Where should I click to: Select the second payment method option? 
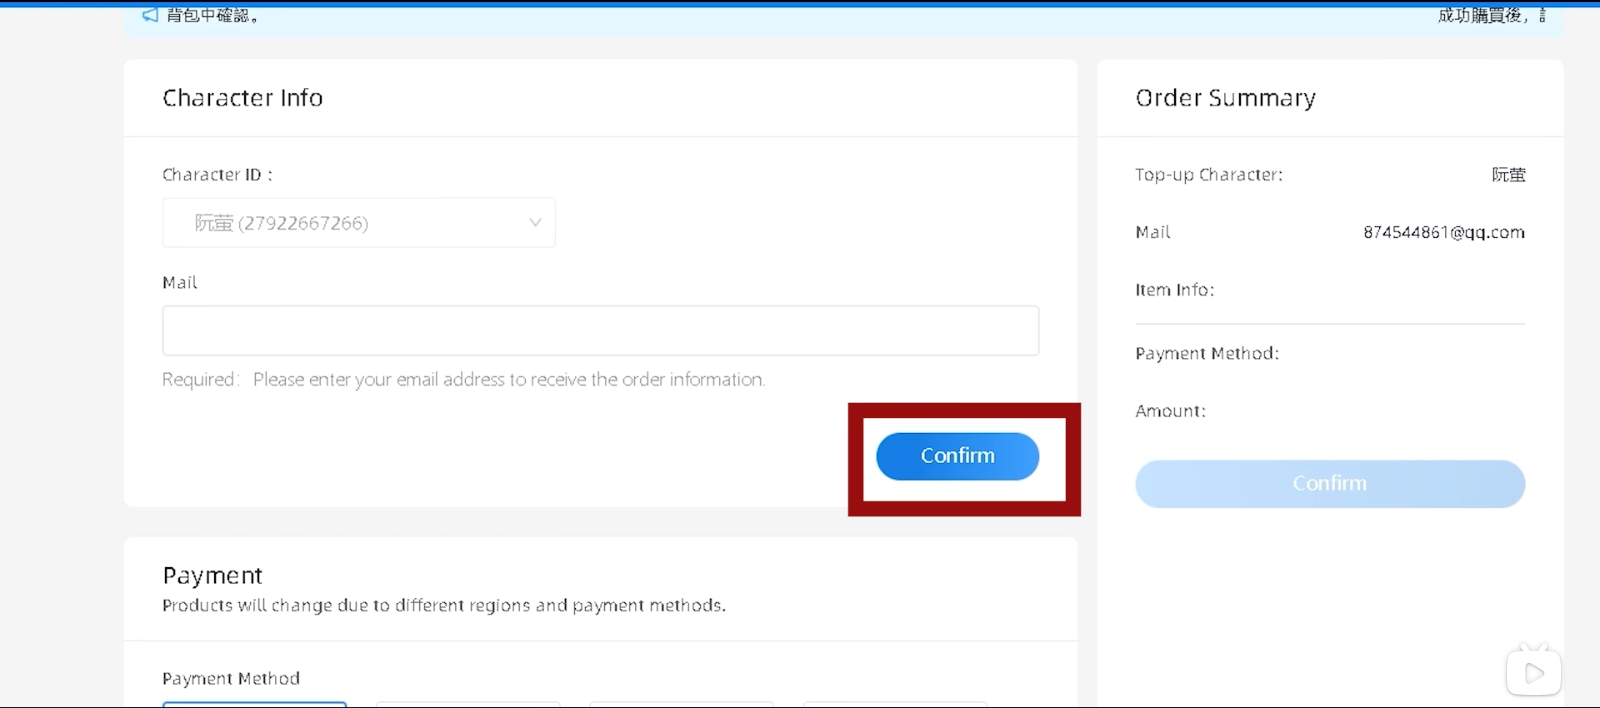pyautogui.click(x=468, y=704)
